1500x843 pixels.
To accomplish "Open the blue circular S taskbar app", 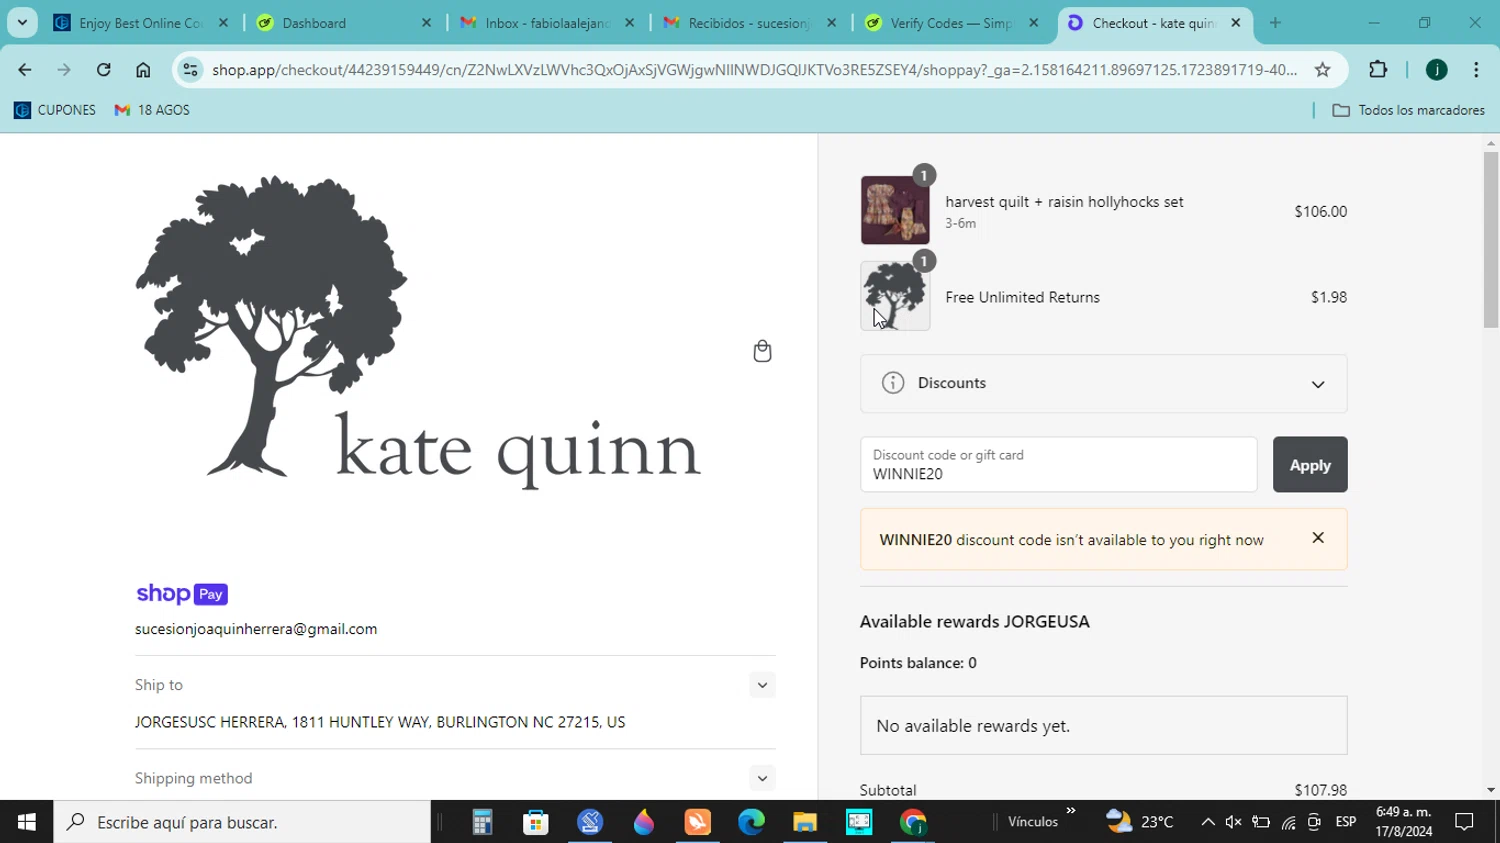I will 590,822.
